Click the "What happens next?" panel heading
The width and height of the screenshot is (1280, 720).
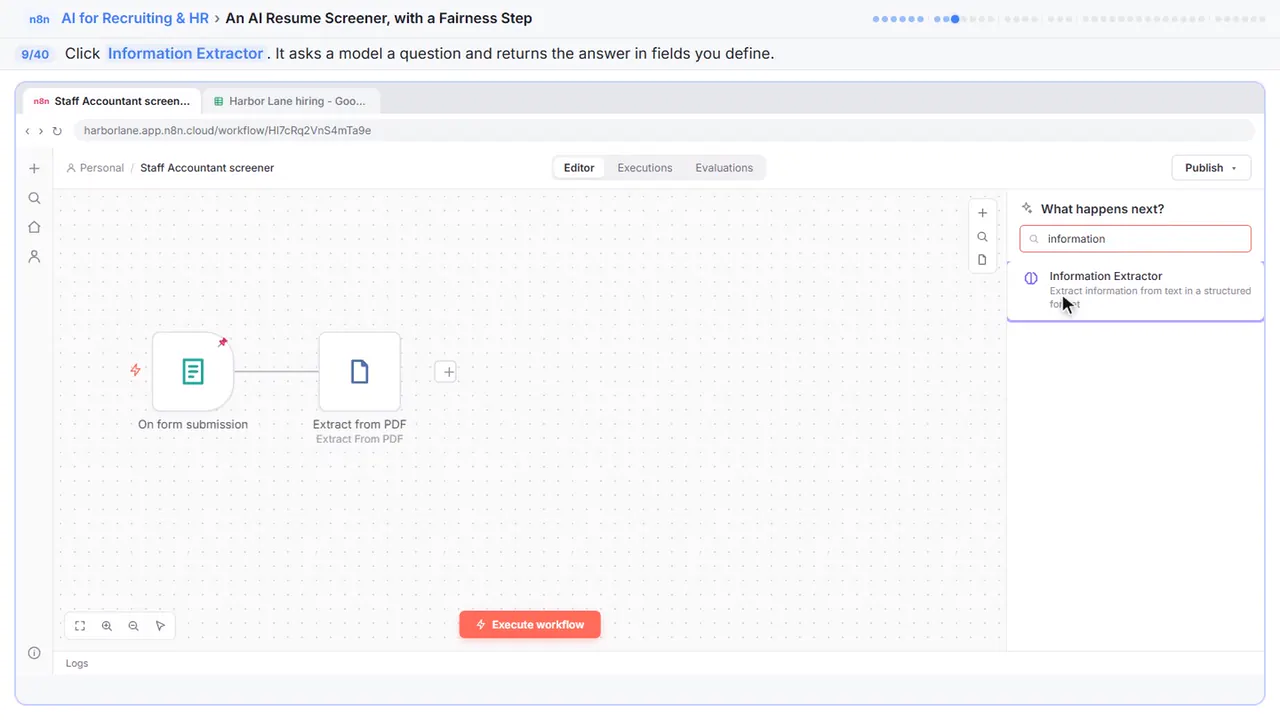coord(1102,209)
